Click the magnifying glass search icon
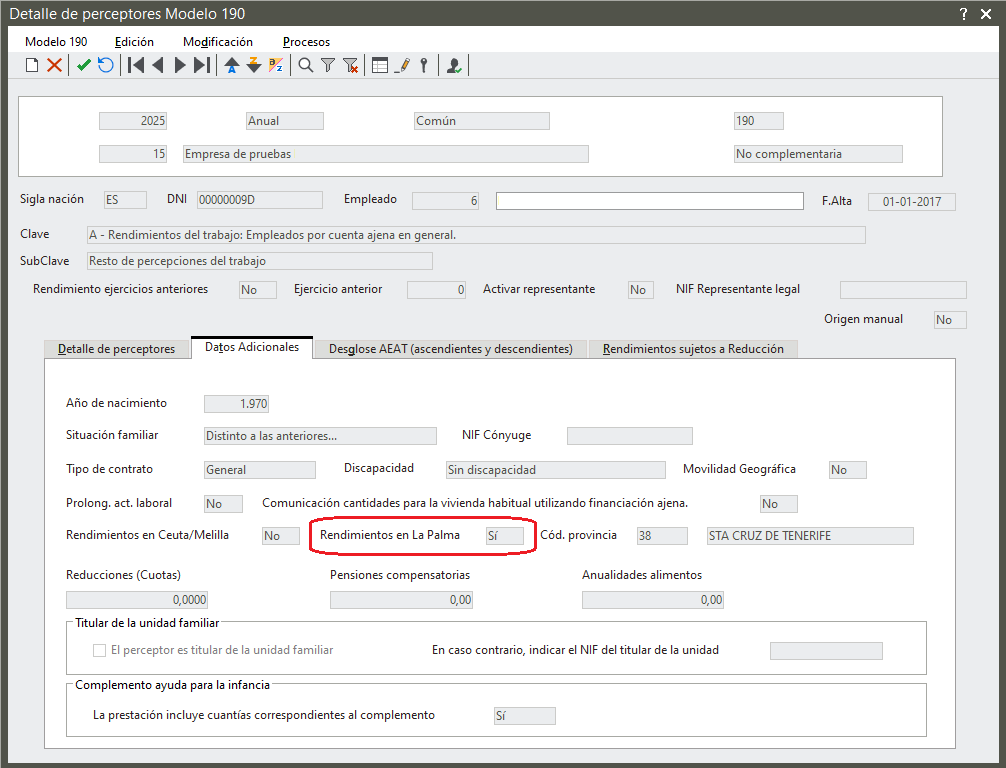This screenshot has width=1006, height=768. tap(306, 65)
